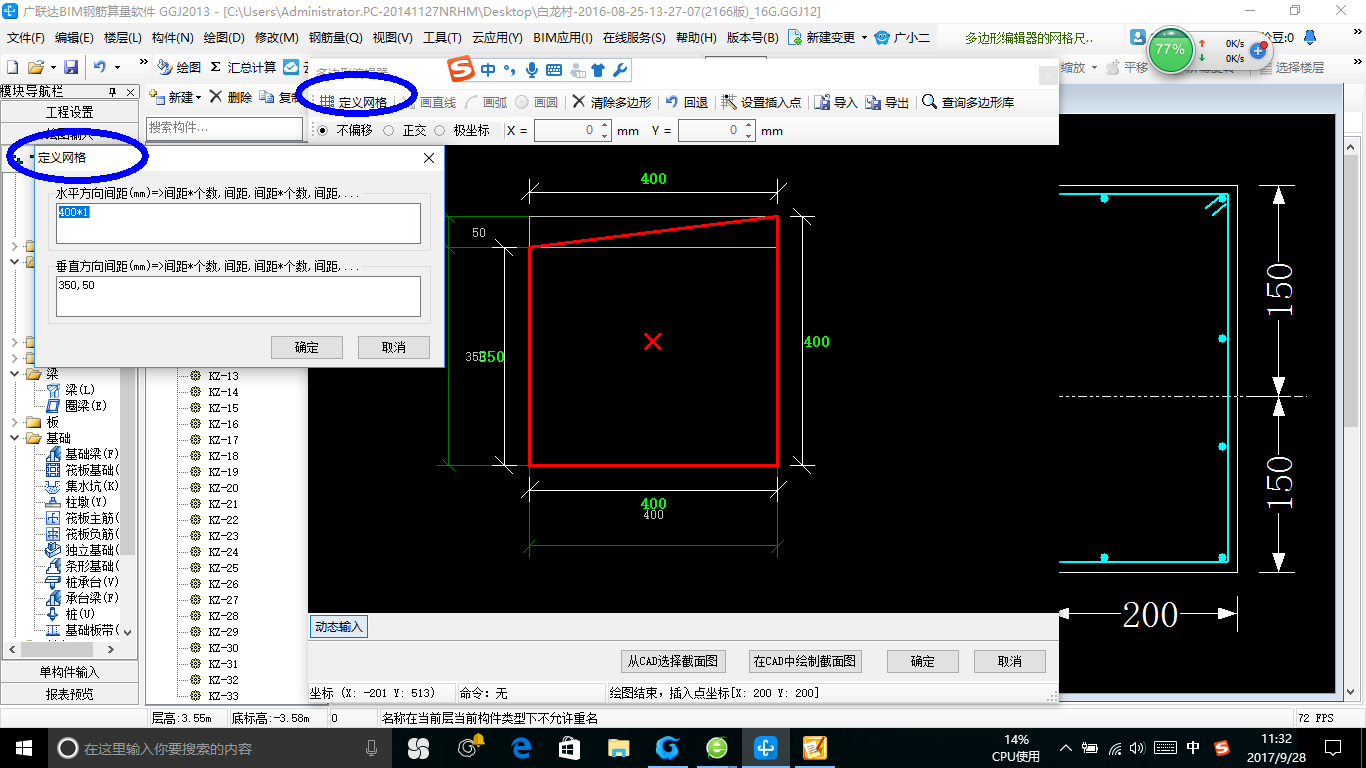Click the 在CAD中绘制截面图 button
The height and width of the screenshot is (768, 1366).
[x=805, y=661]
